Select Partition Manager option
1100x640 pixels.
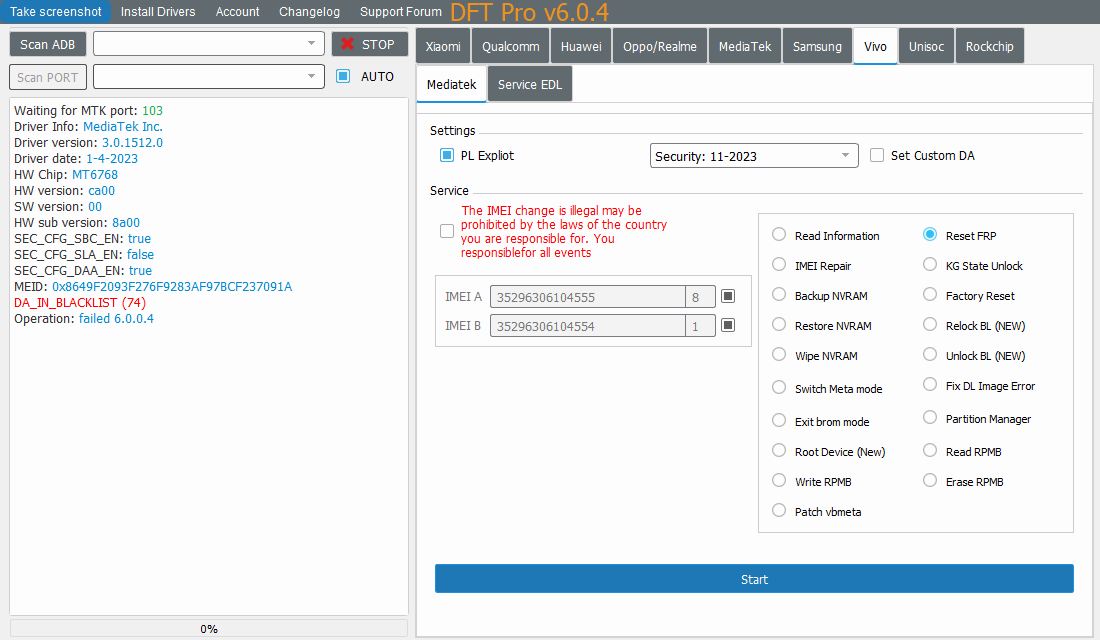coord(930,418)
